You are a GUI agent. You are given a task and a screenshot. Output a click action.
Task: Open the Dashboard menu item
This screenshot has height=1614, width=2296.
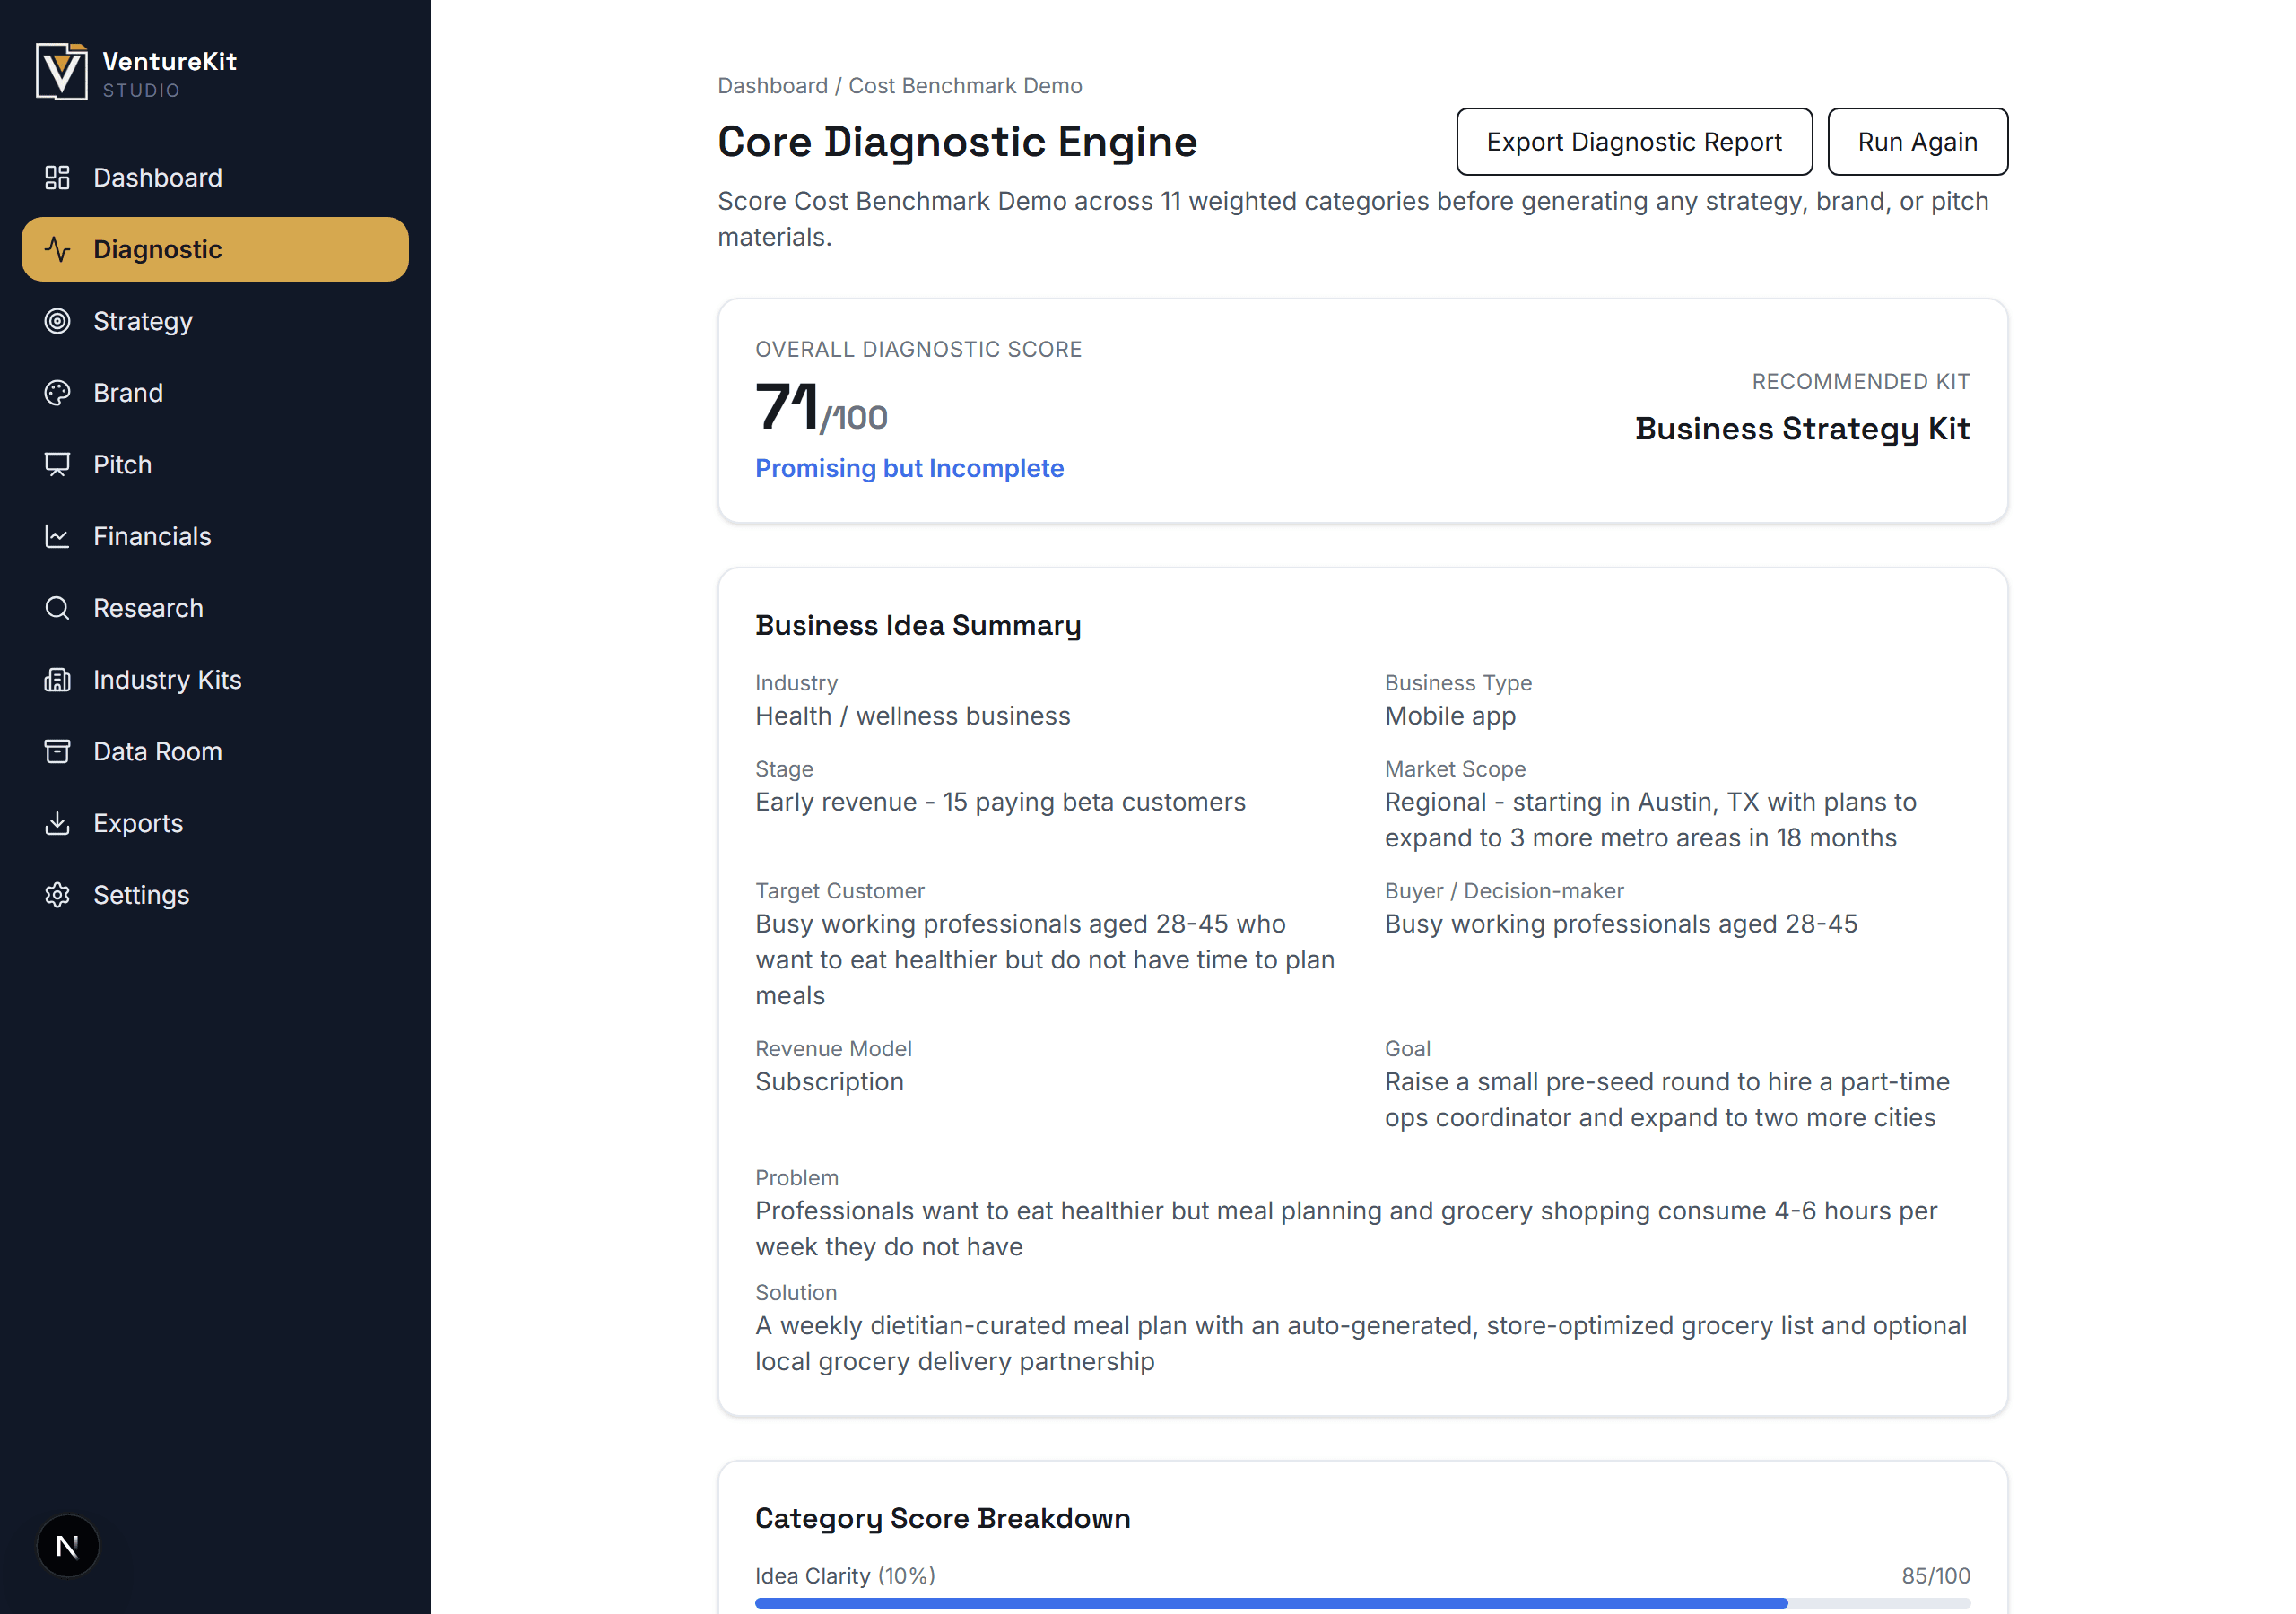(215, 178)
